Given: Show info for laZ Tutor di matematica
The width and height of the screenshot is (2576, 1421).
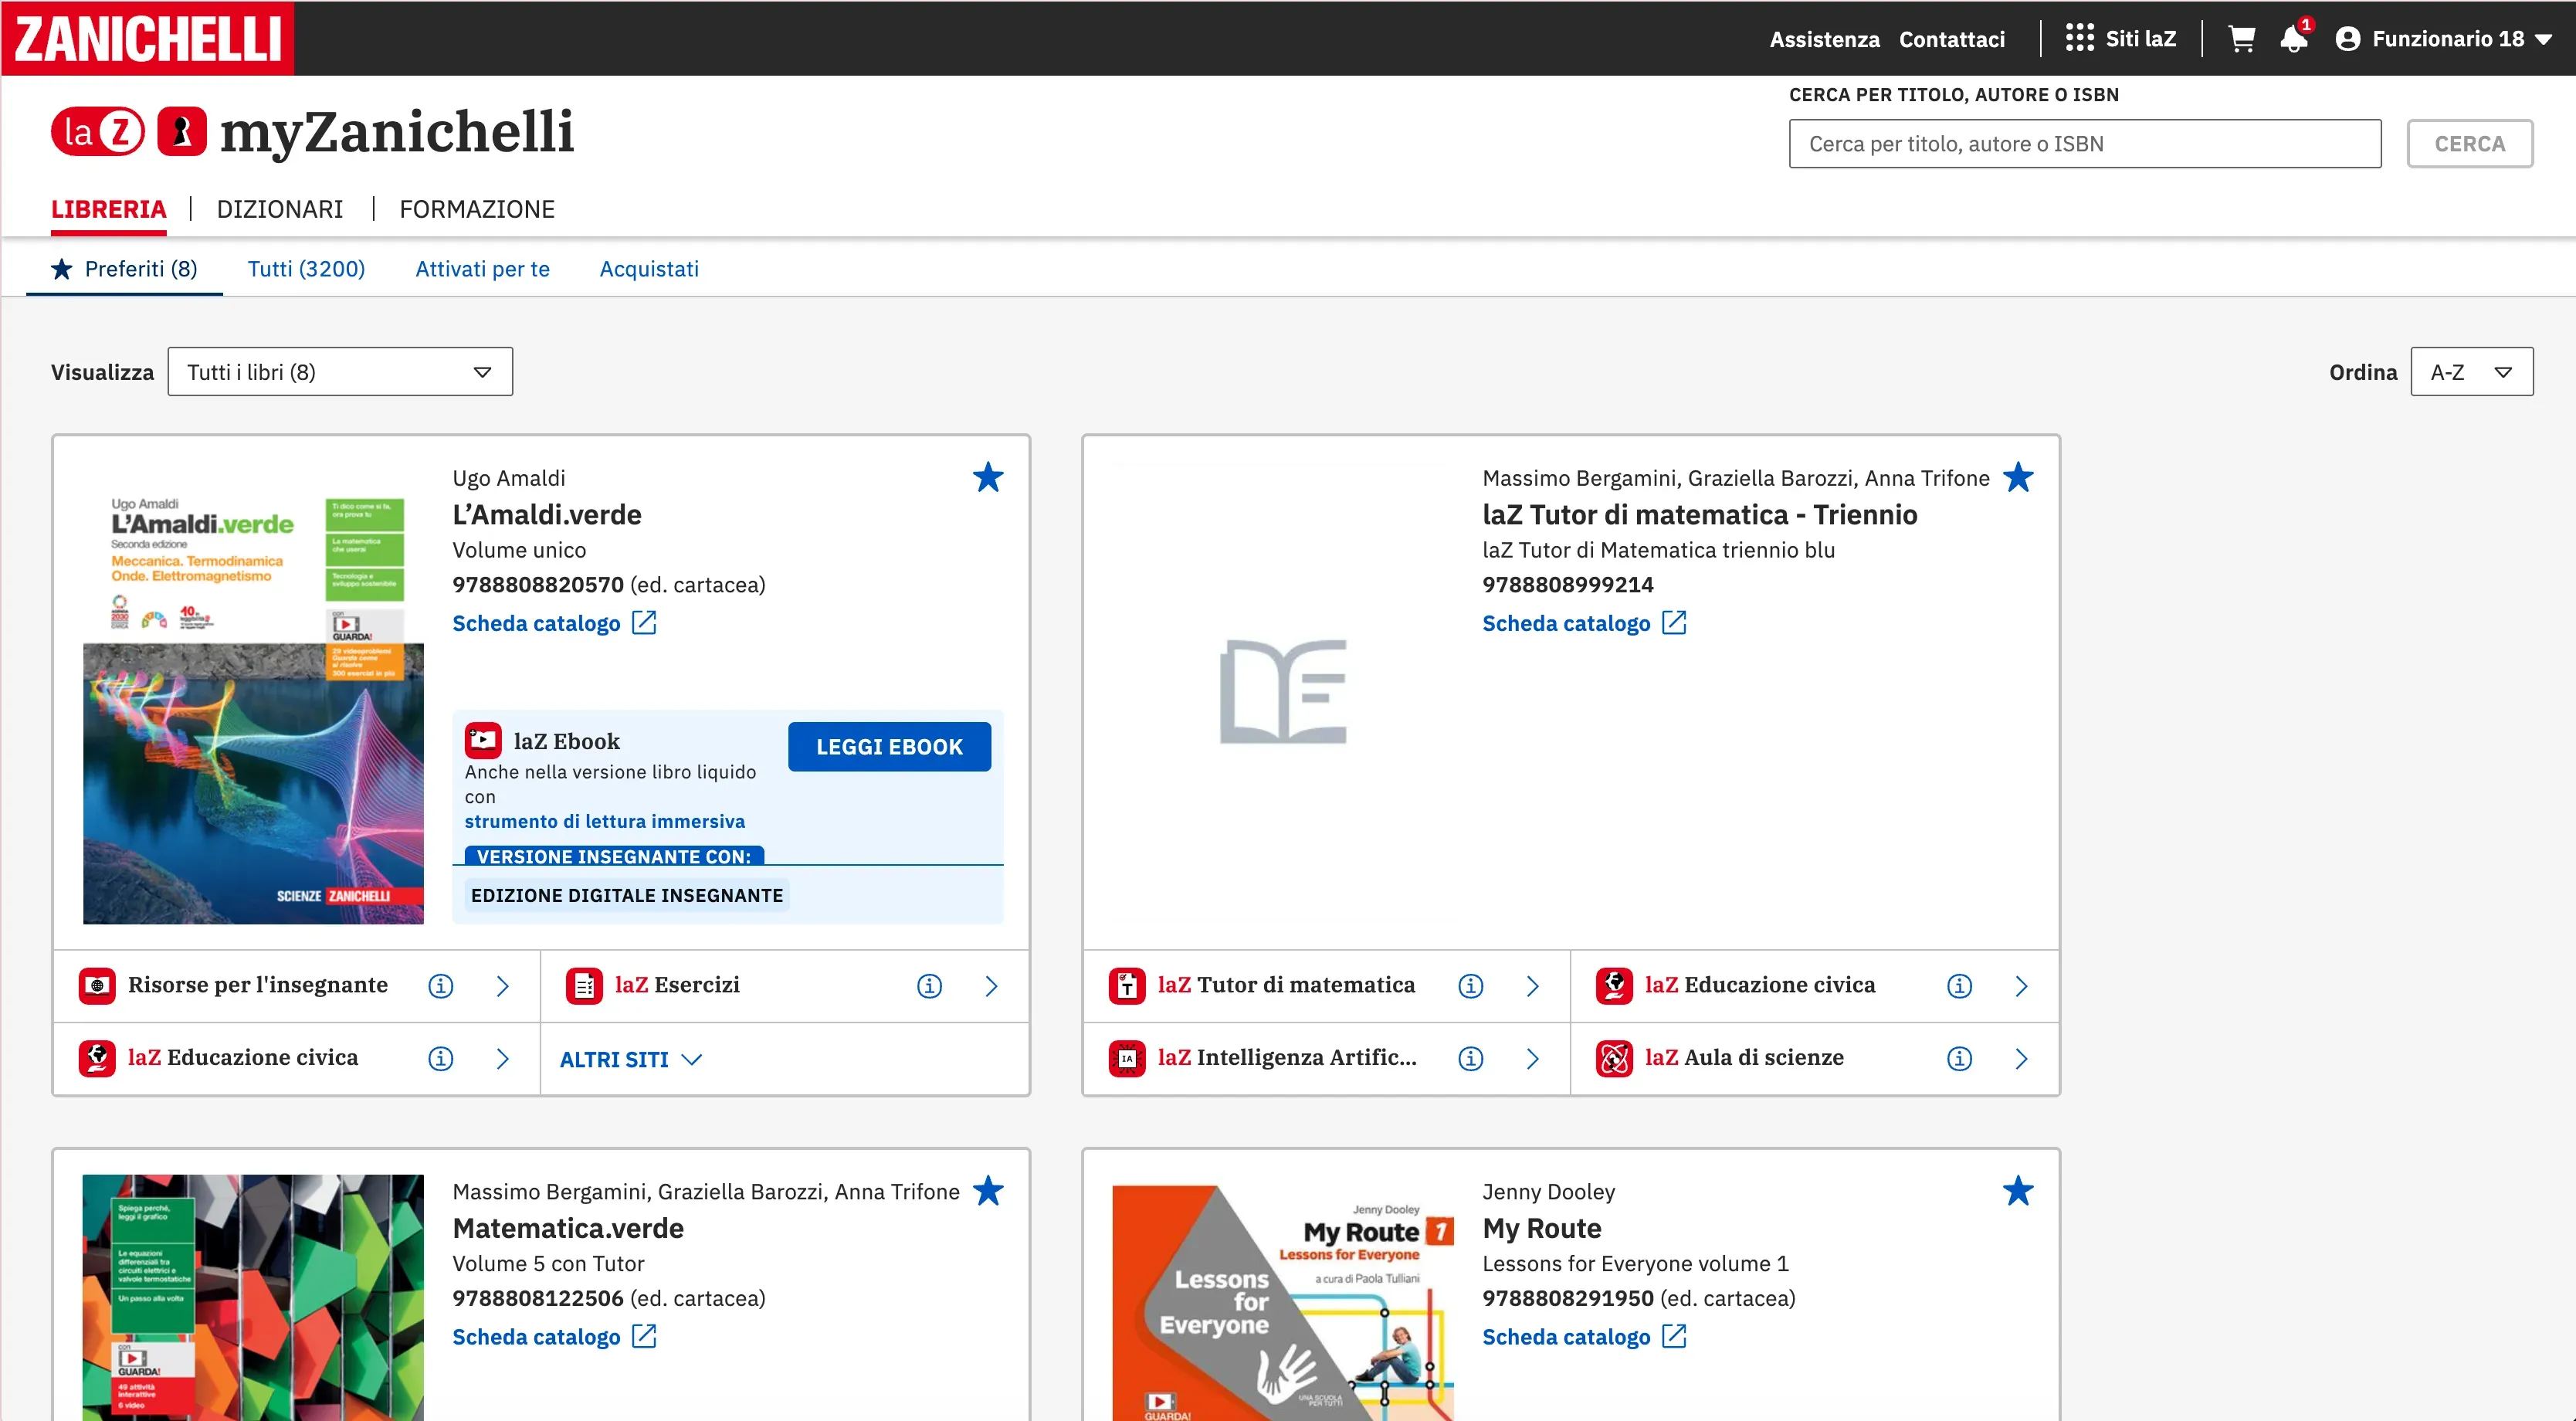Looking at the screenshot, I should (1470, 986).
